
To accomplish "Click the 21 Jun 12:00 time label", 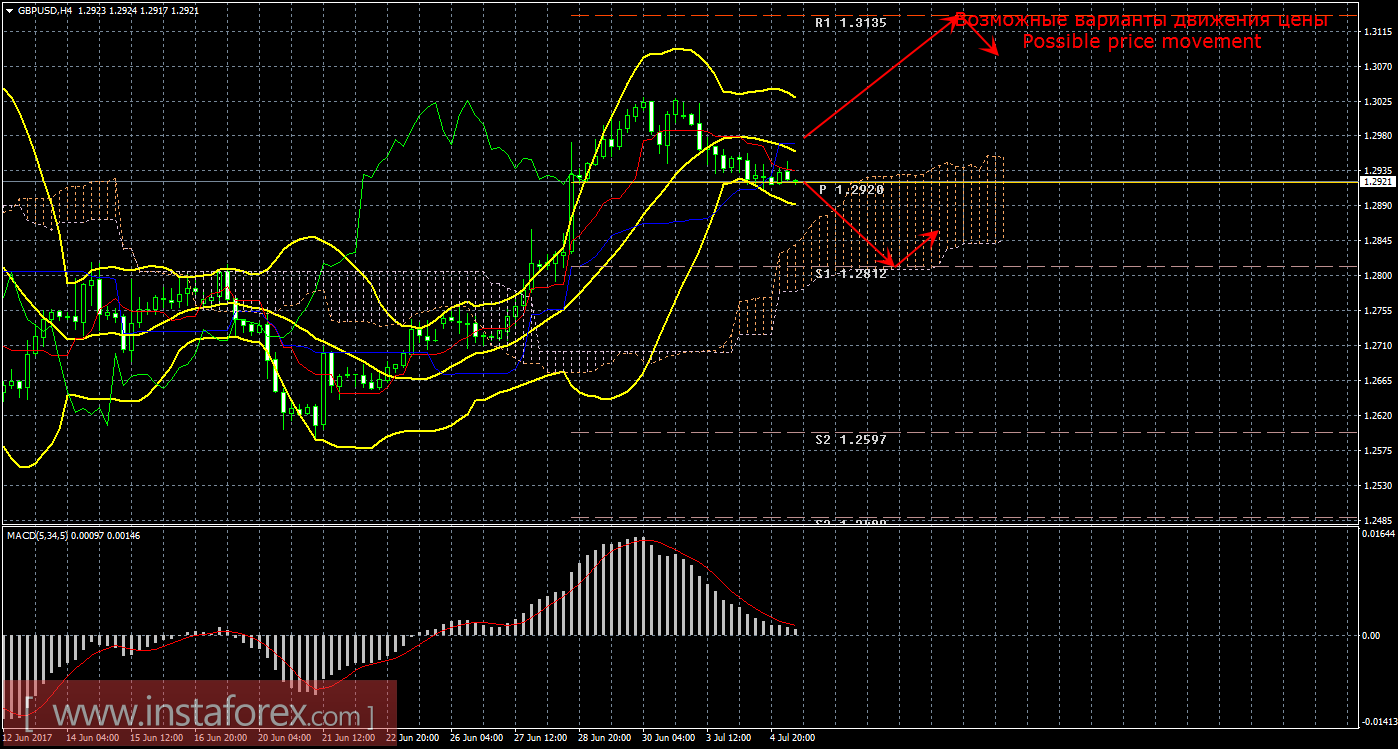I will pos(349,738).
